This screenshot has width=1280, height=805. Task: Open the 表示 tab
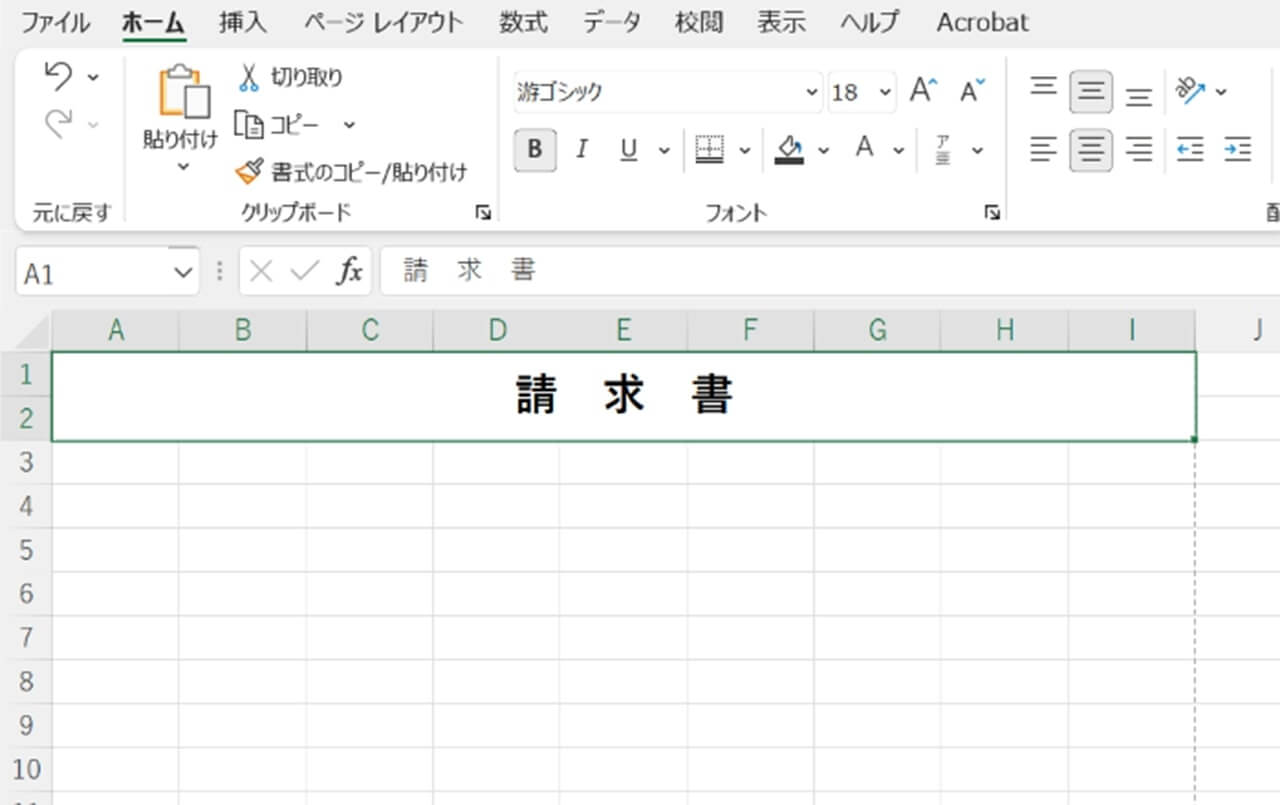781,22
